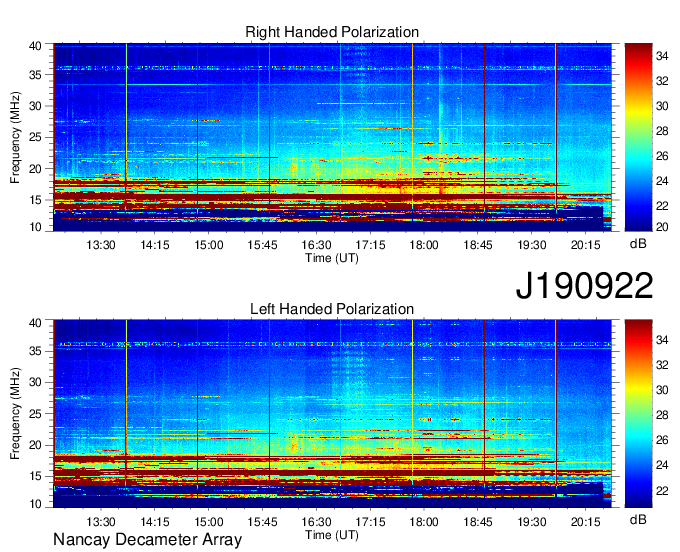Click the 20:15 tick label on the top plot
680x552 pixels.
585,245
